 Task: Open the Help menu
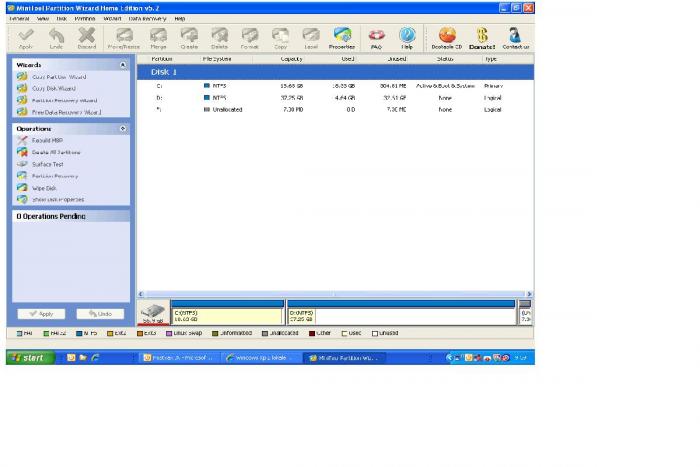tap(179, 19)
